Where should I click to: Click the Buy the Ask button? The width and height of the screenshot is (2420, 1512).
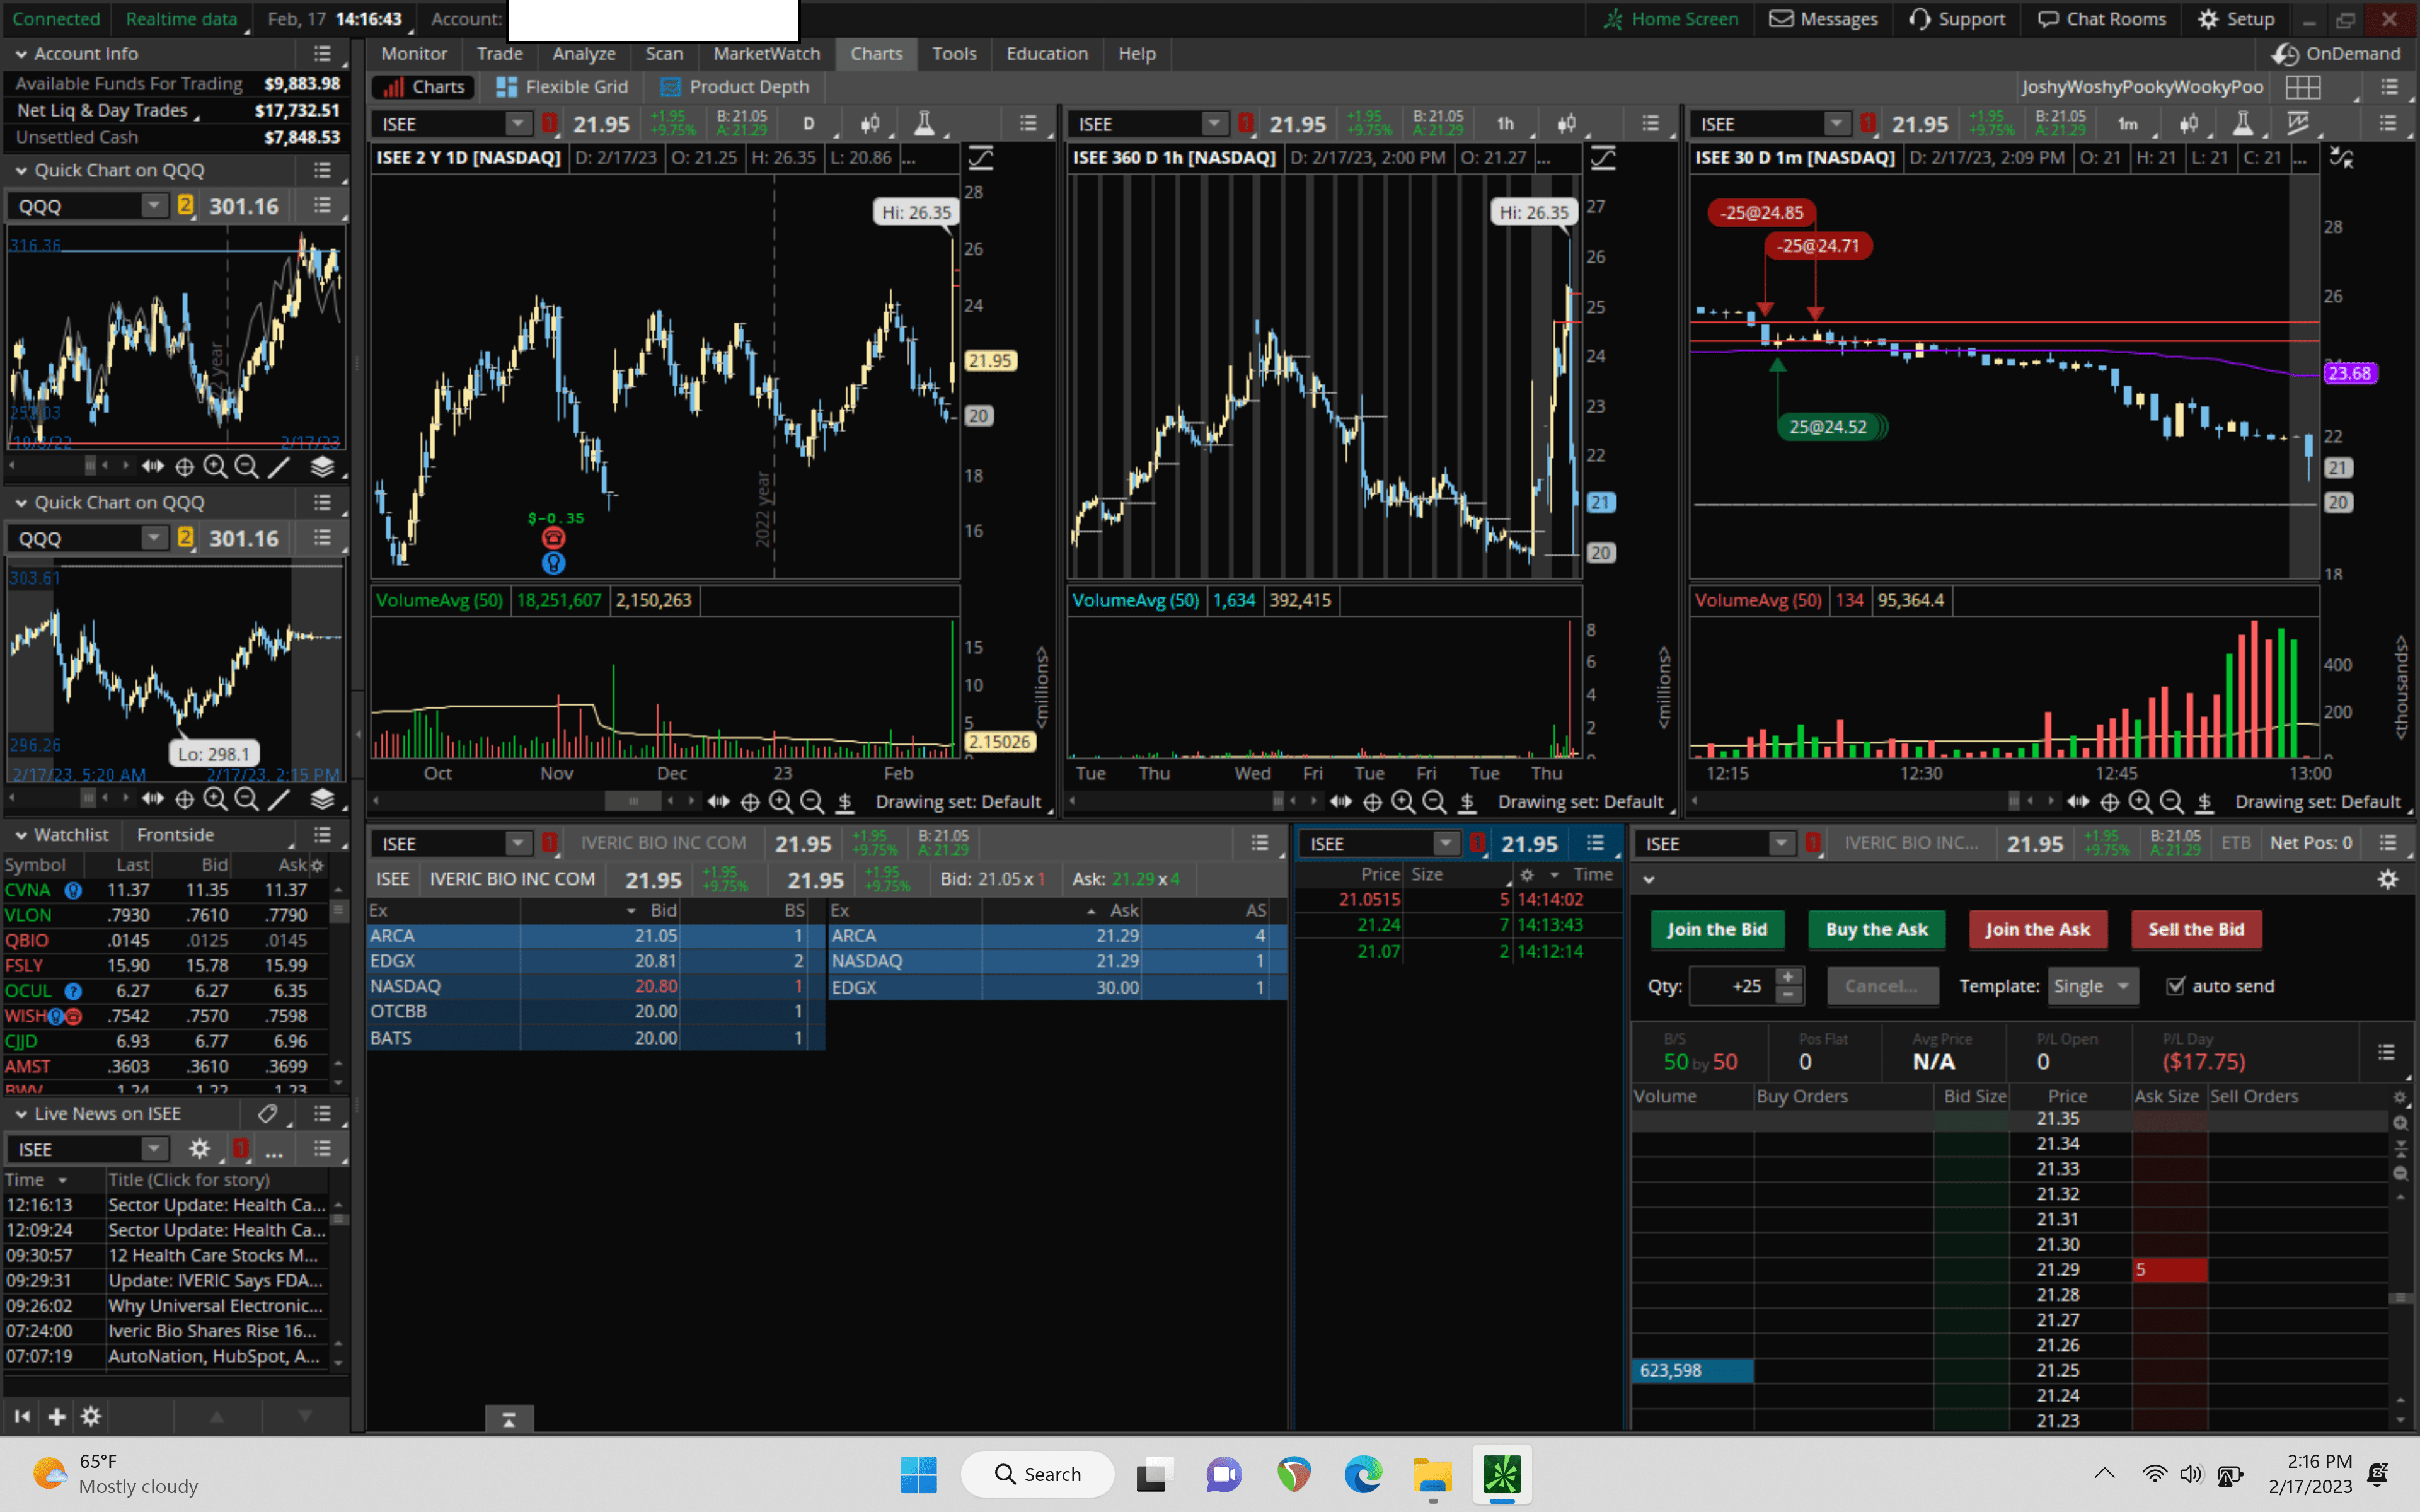point(1876,929)
